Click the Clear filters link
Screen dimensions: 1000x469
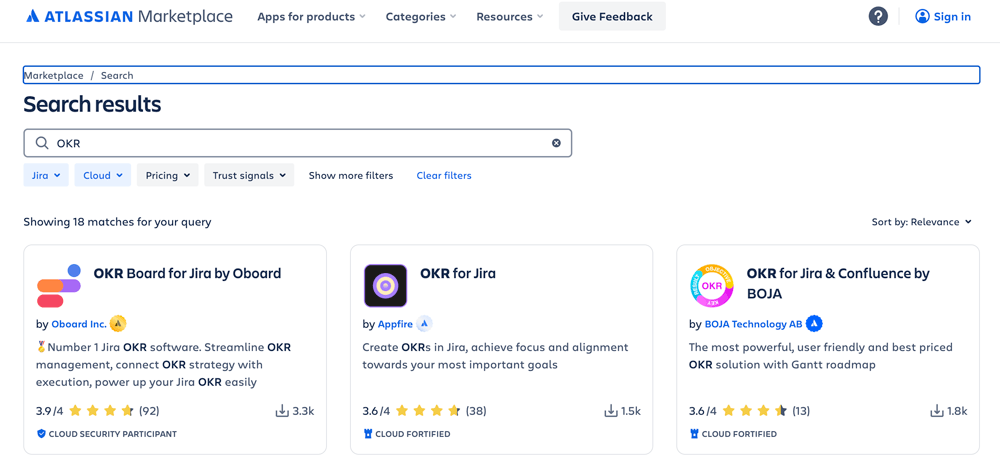tap(444, 175)
